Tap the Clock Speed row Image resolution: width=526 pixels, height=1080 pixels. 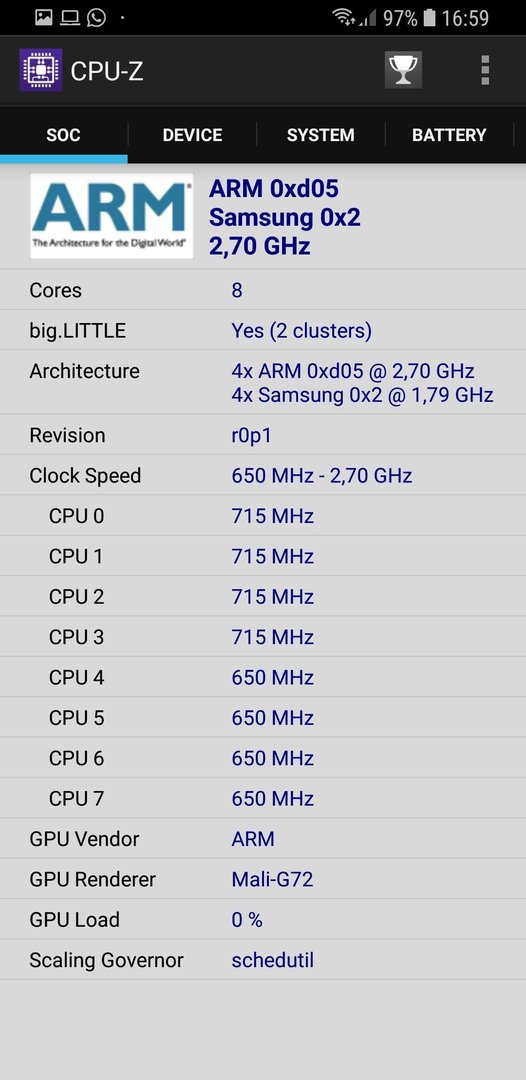point(263,475)
